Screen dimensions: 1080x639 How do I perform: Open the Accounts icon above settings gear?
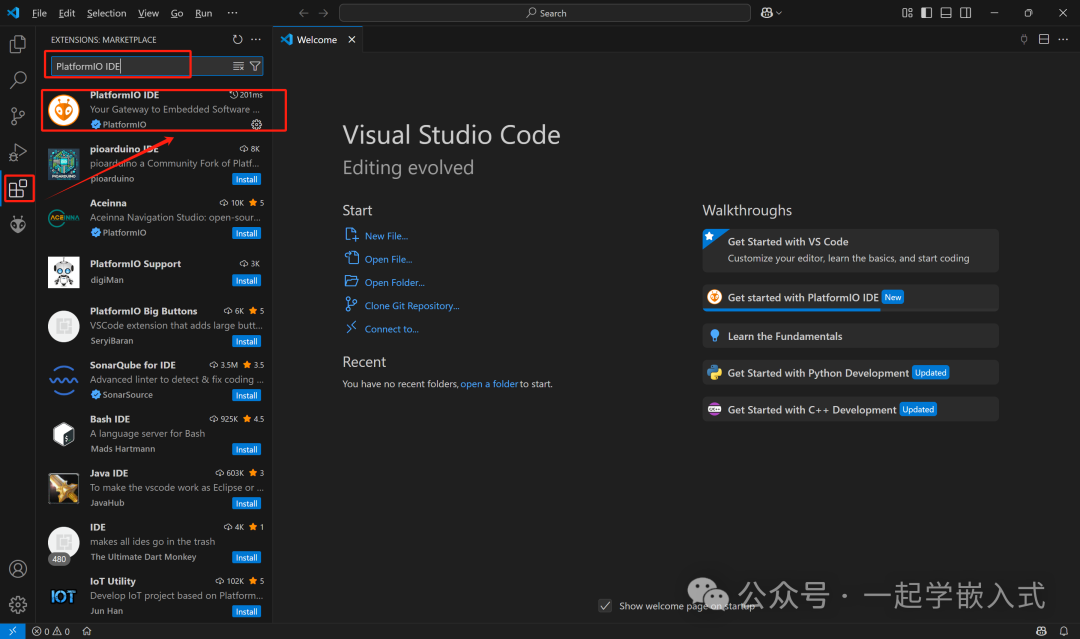pyautogui.click(x=17, y=568)
